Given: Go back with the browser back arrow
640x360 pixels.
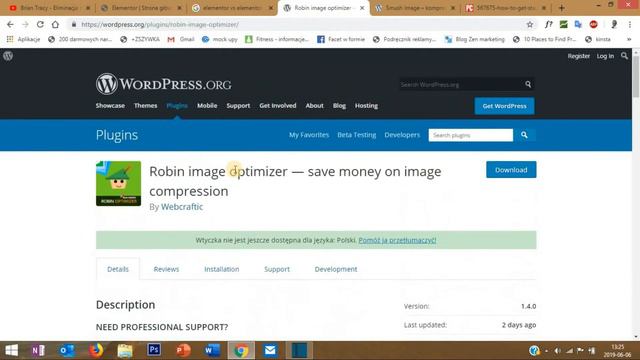Looking at the screenshot, I should 10,24.
